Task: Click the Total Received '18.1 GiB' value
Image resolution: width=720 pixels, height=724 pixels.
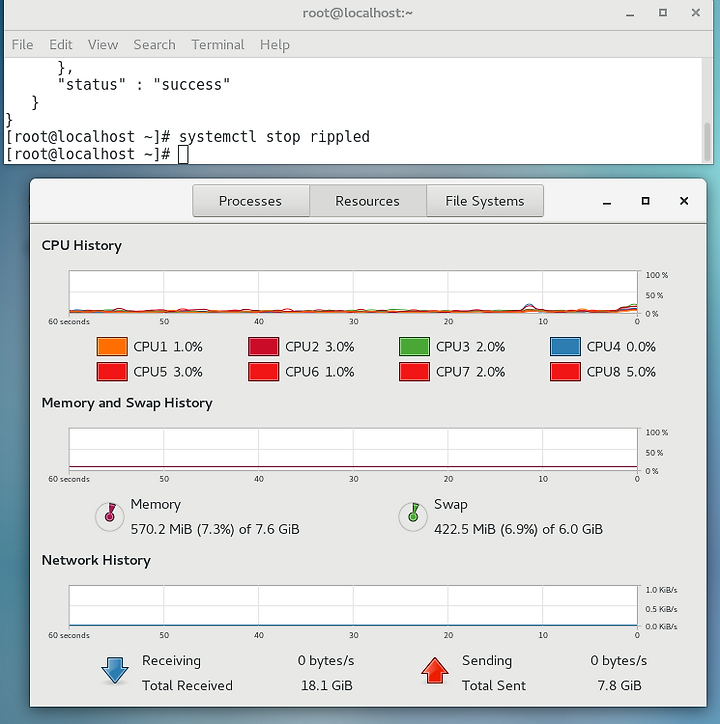Action: pos(327,686)
